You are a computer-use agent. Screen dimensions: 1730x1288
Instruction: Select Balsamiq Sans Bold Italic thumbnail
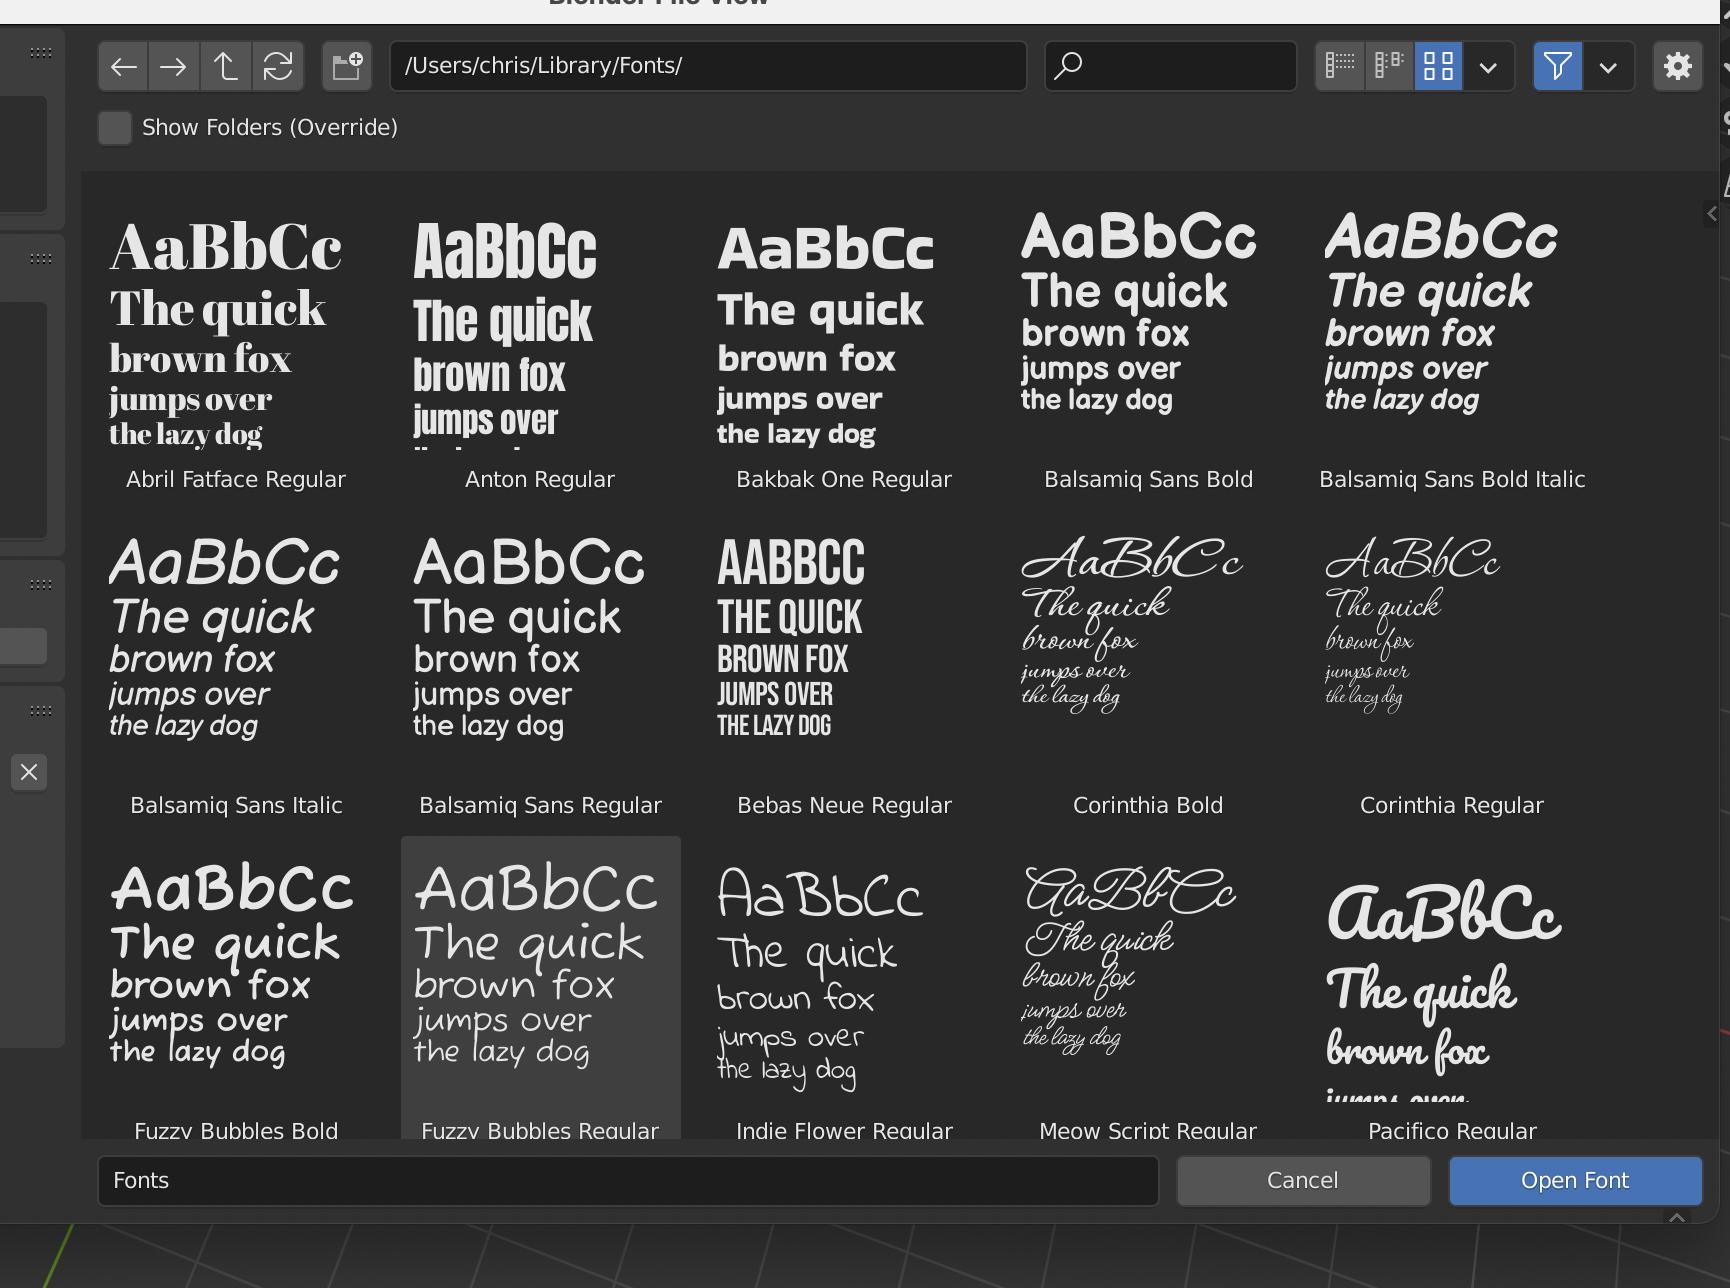[x=1452, y=345]
